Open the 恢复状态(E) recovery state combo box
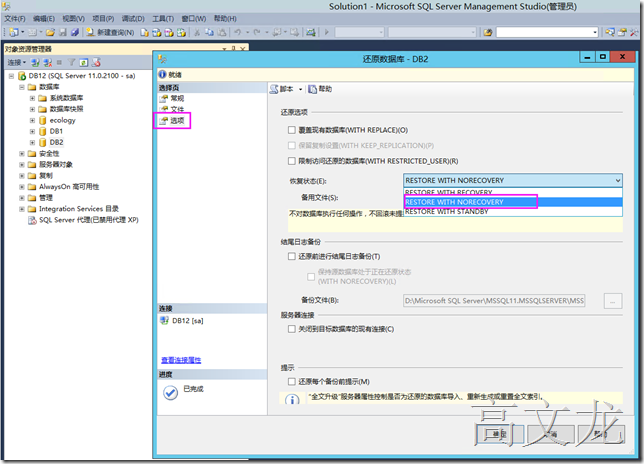Viewport: 644px width, 464px height. click(x=513, y=180)
